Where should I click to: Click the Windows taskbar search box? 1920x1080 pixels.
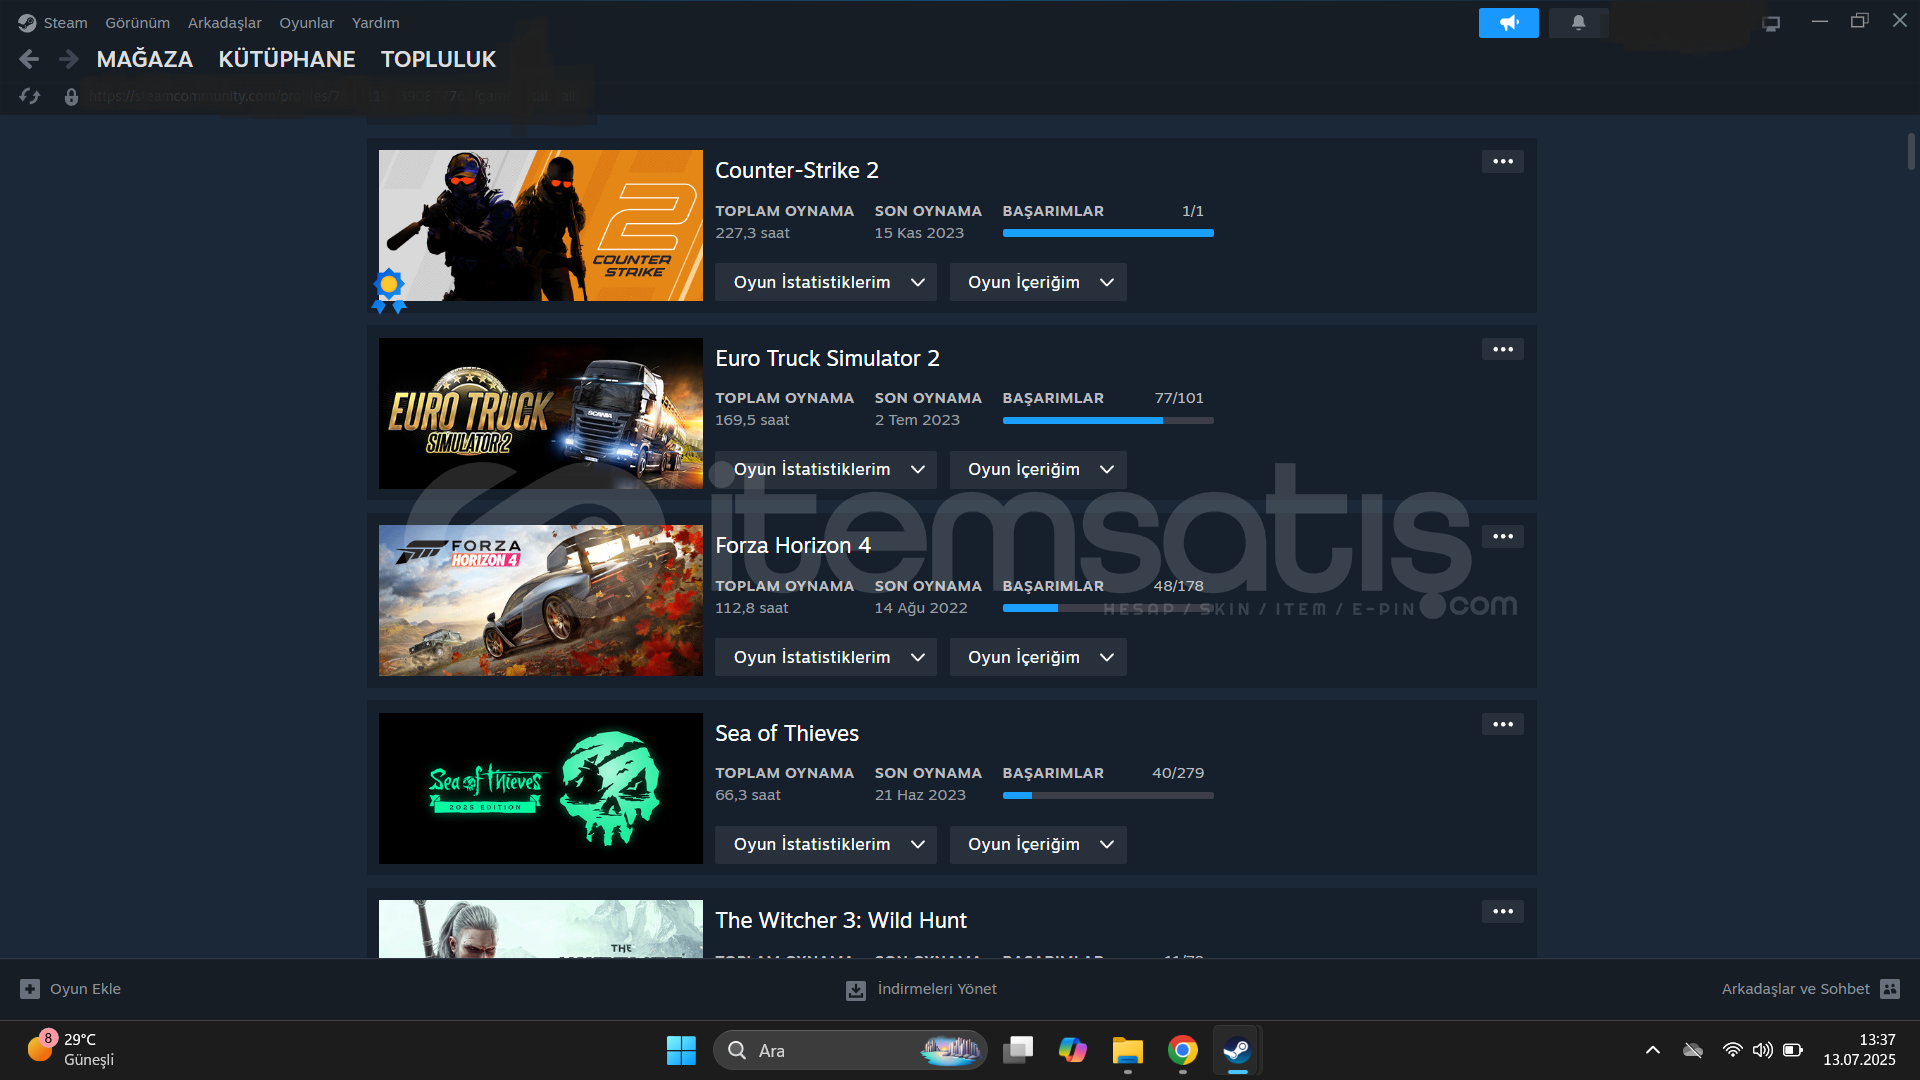point(850,1050)
